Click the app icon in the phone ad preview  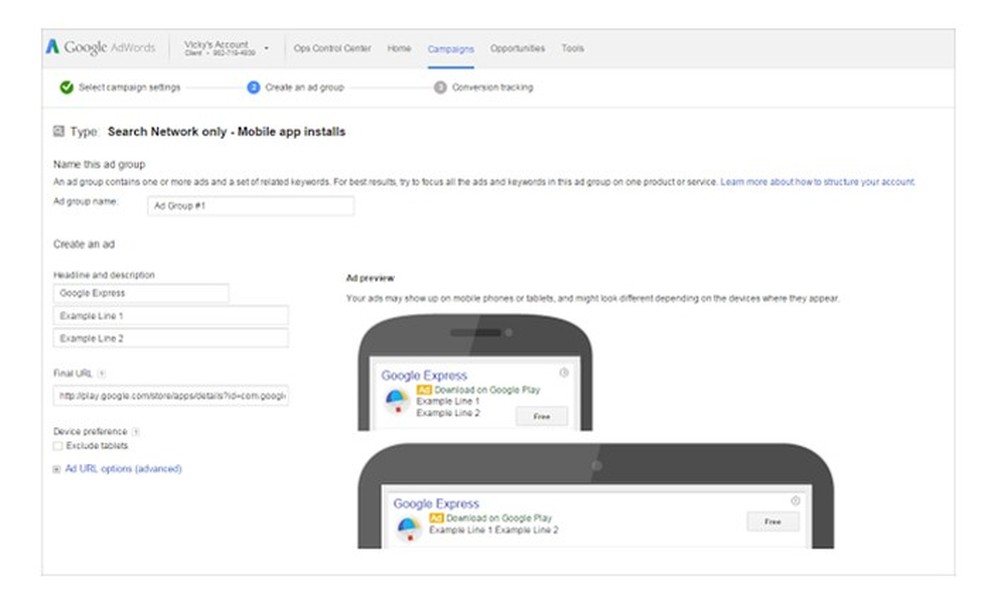398,400
